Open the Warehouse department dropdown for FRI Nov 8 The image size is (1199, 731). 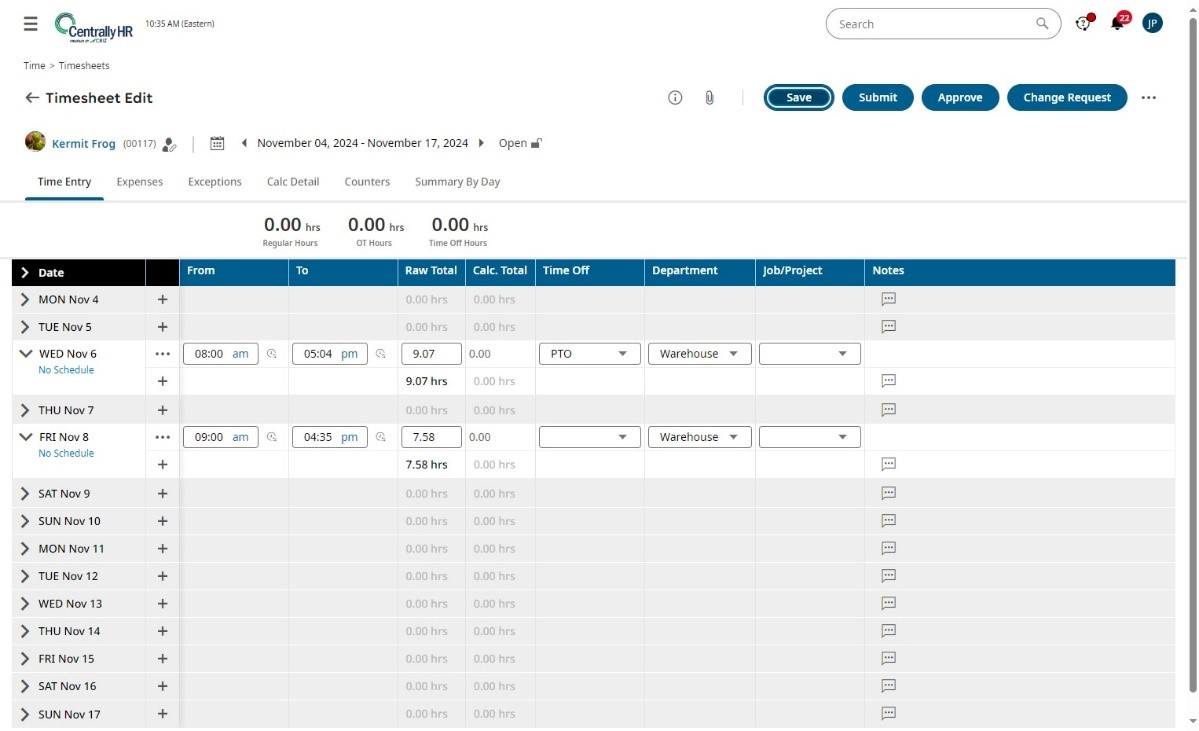[700, 437]
